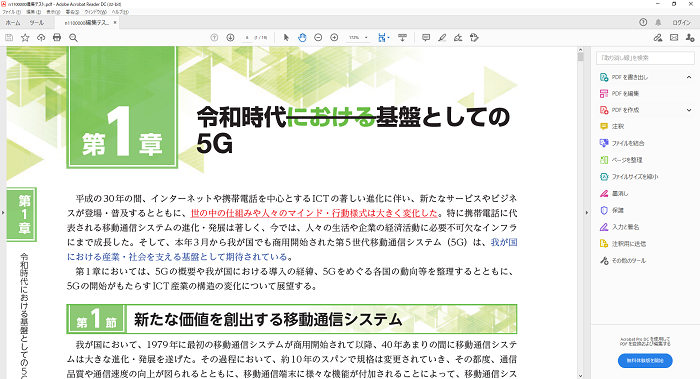Viewport: 700px width, 379px height.
Task: Select the highlighter pen tool
Action: [x=442, y=38]
